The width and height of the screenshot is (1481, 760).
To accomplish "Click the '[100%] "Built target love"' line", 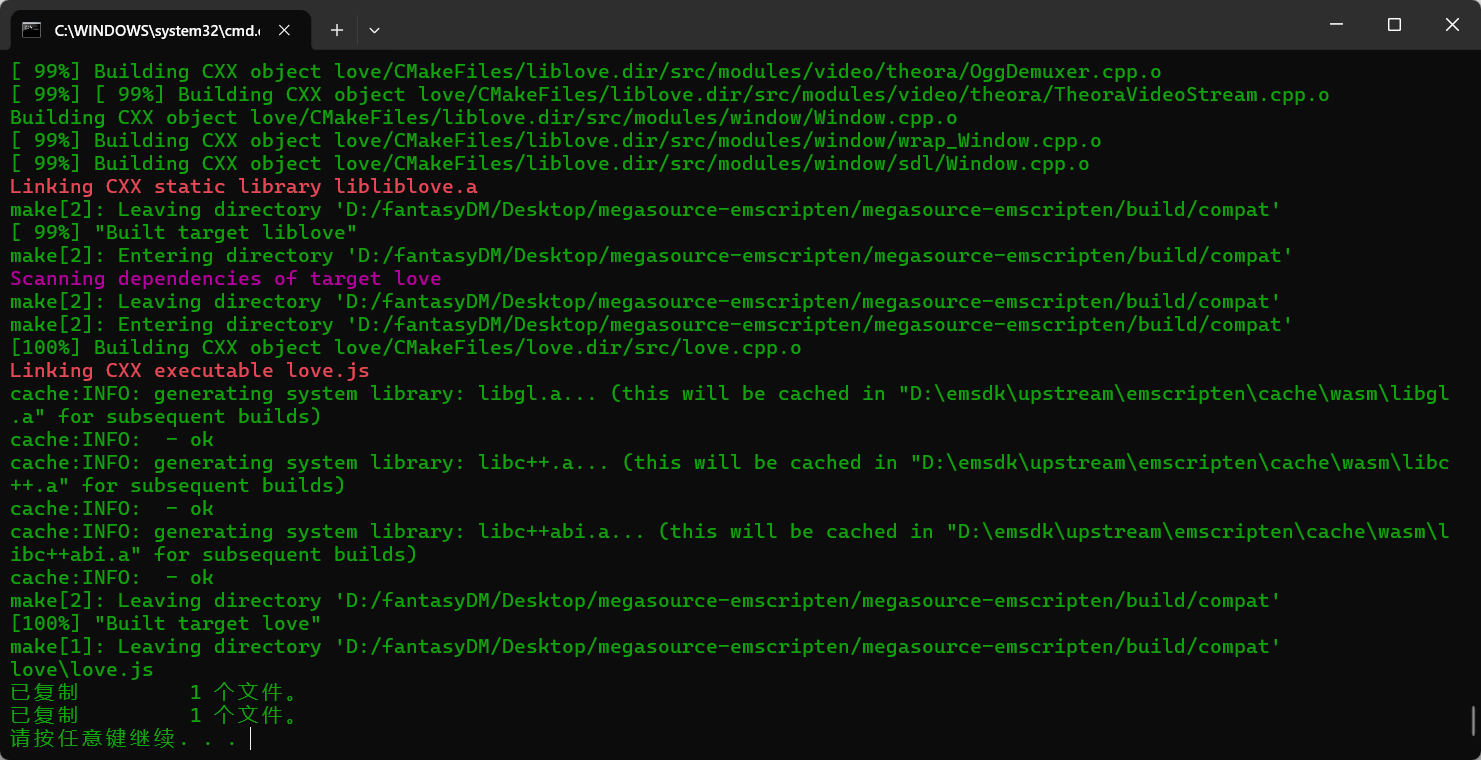I will pyautogui.click(x=165, y=624).
